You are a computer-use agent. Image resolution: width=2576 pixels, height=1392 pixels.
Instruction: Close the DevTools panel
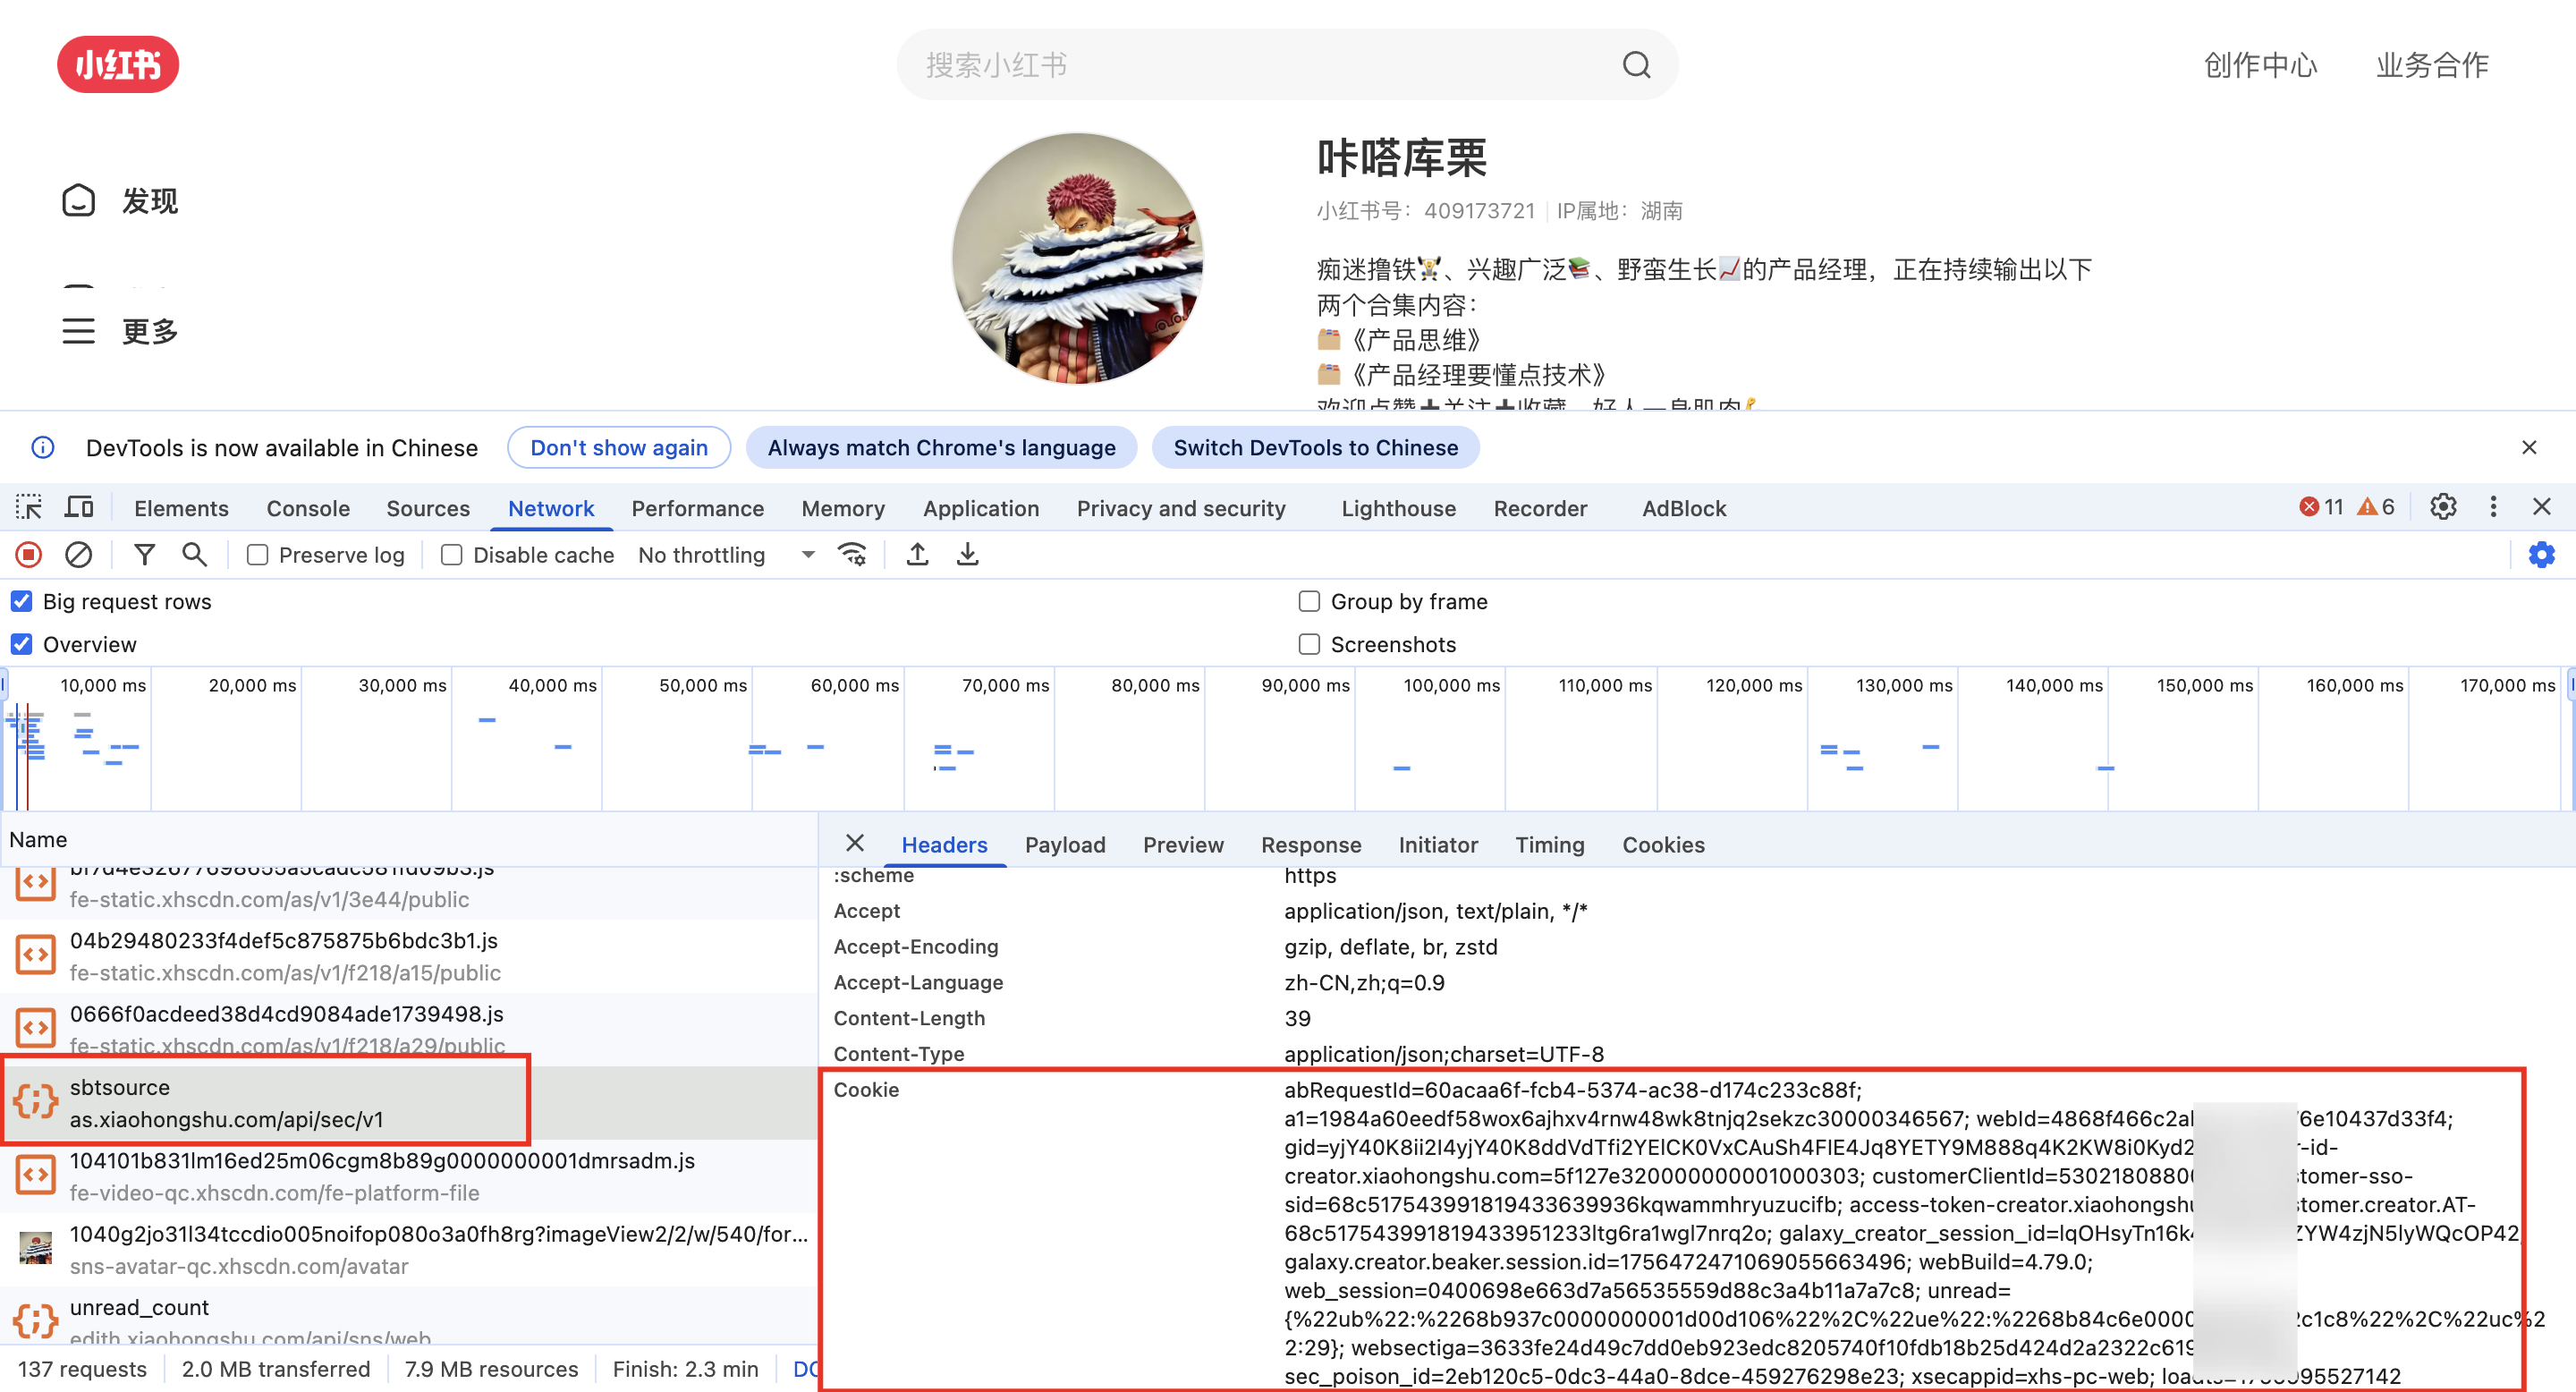coord(2542,507)
